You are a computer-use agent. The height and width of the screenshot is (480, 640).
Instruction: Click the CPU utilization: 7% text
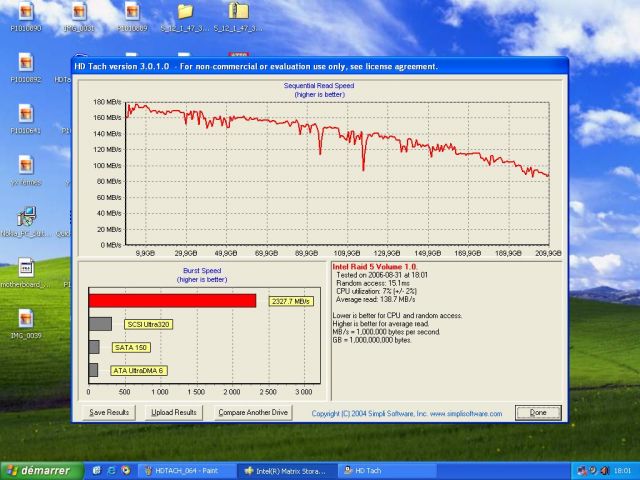(x=376, y=291)
